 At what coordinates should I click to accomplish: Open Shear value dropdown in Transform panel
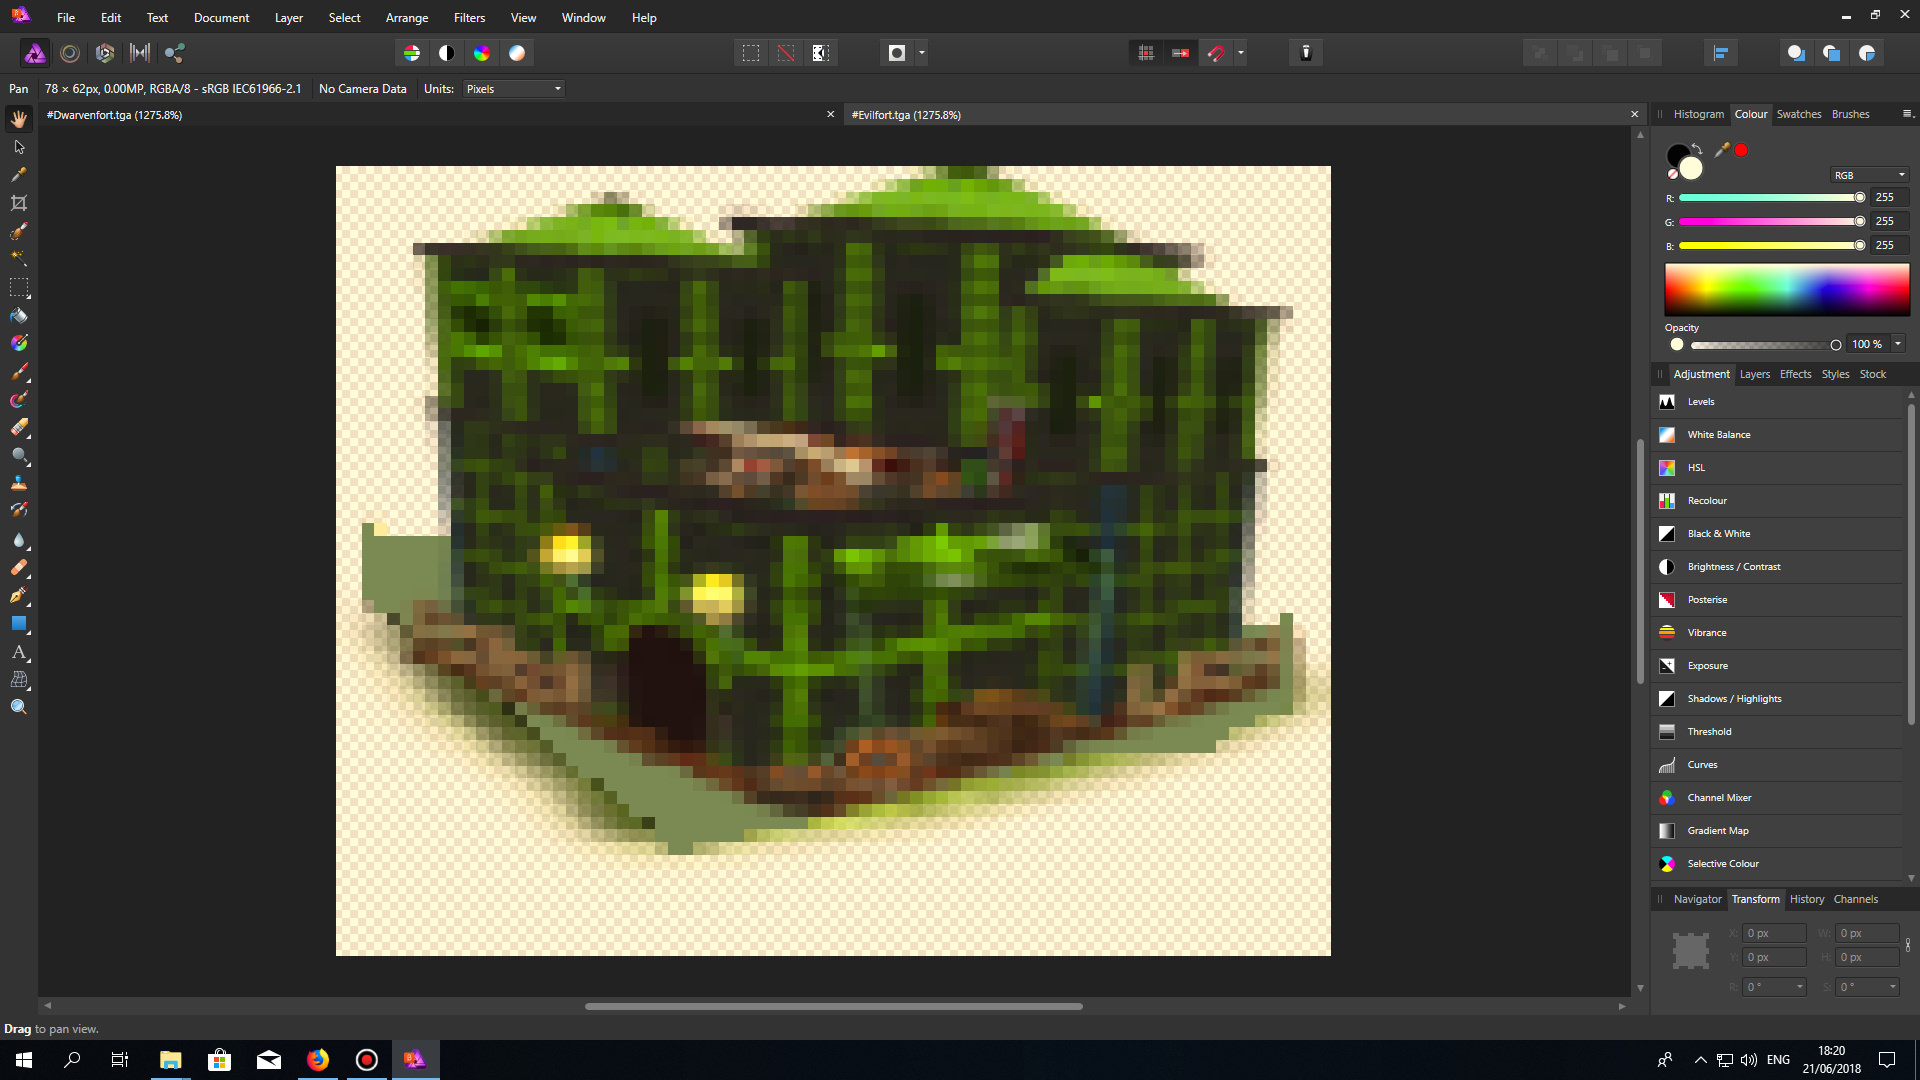click(x=1893, y=987)
